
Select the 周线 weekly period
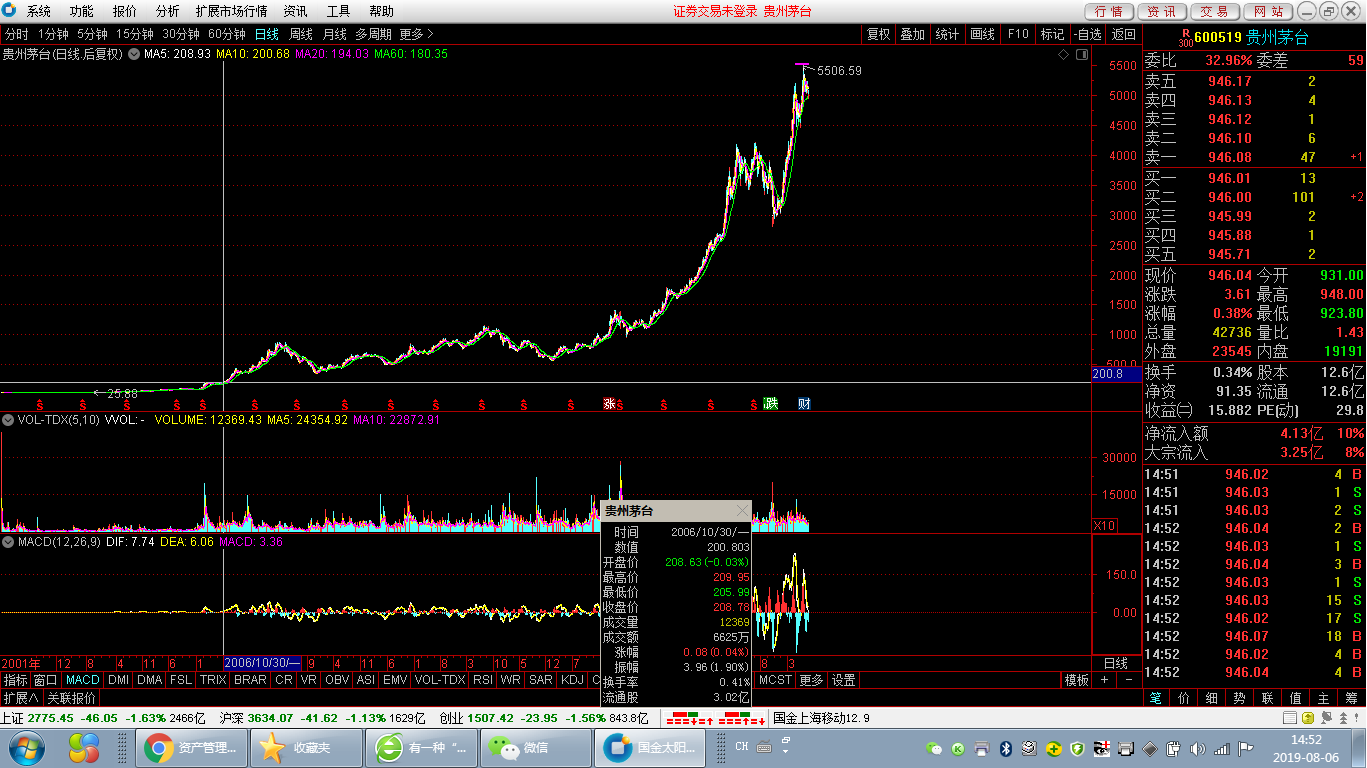(301, 34)
